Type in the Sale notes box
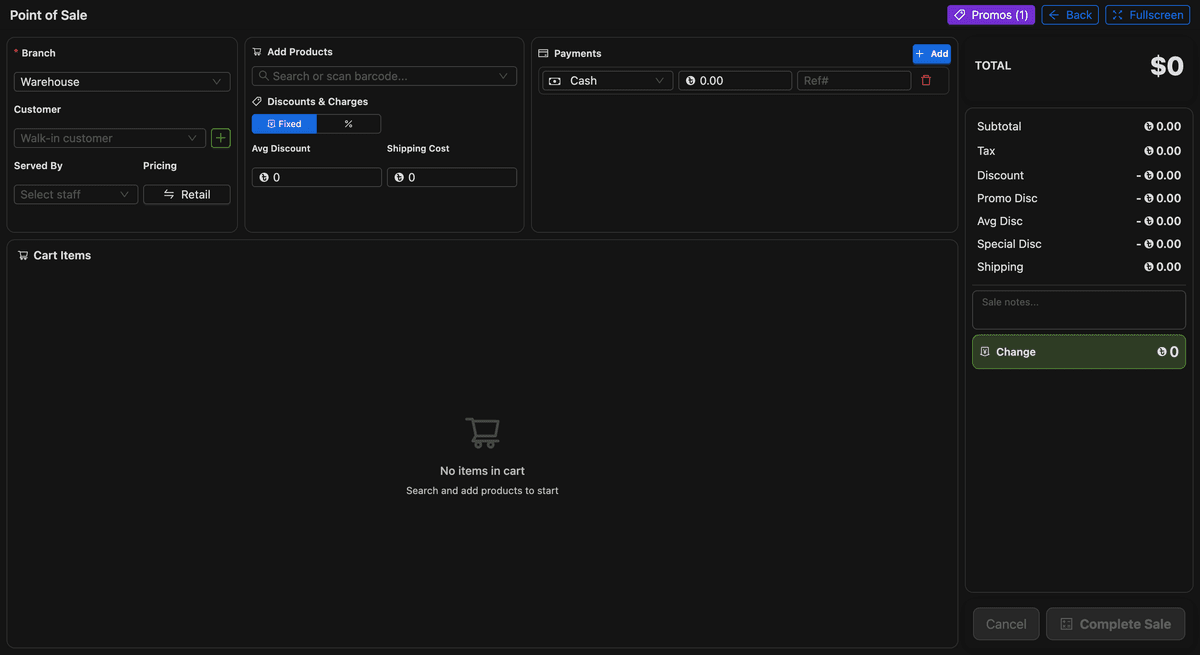 click(x=1079, y=310)
